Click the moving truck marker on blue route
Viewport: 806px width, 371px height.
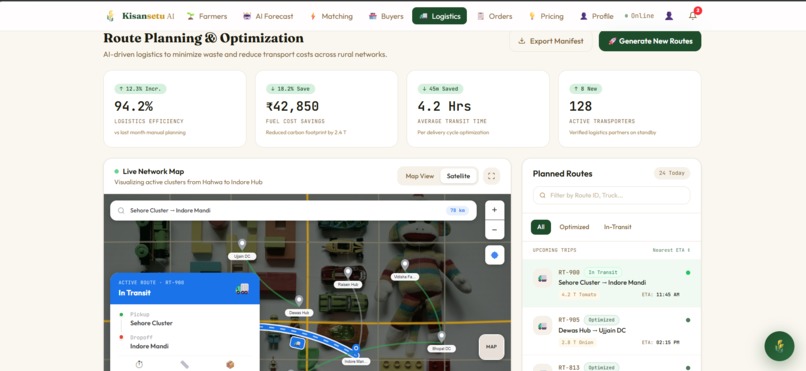(x=297, y=342)
